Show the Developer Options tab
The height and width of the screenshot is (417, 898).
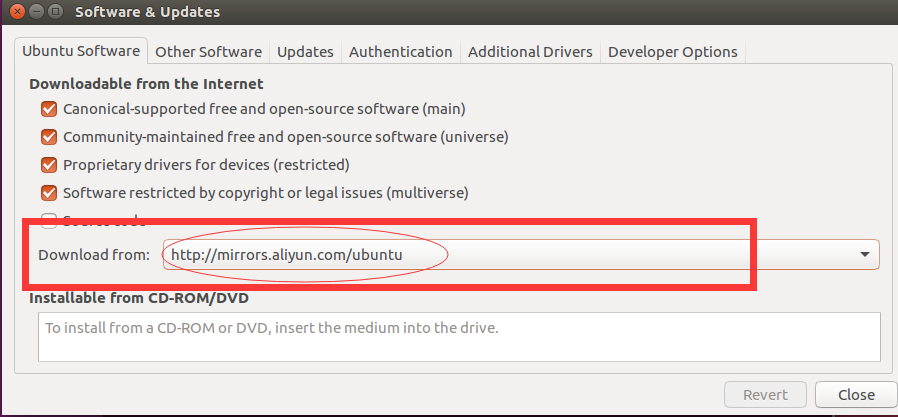[672, 52]
